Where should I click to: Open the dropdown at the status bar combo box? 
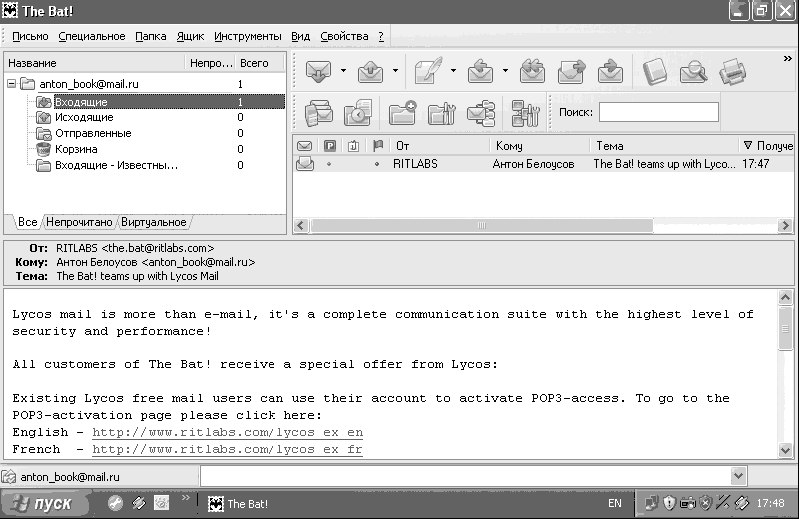[738, 476]
